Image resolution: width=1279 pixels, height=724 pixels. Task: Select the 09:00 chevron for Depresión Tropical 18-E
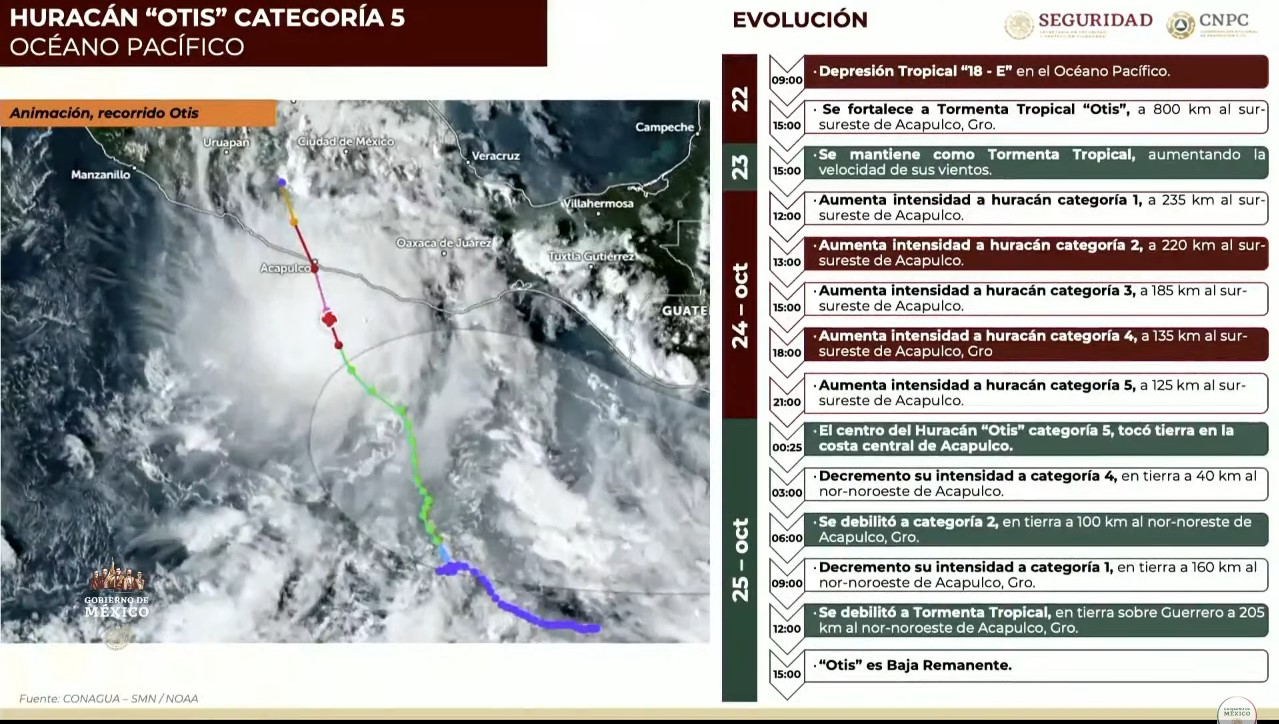[x=786, y=79]
